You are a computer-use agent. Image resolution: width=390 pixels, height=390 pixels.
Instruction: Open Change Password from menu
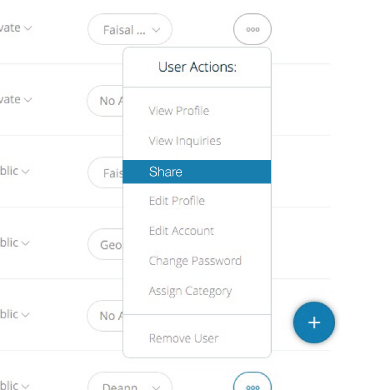coord(195,261)
